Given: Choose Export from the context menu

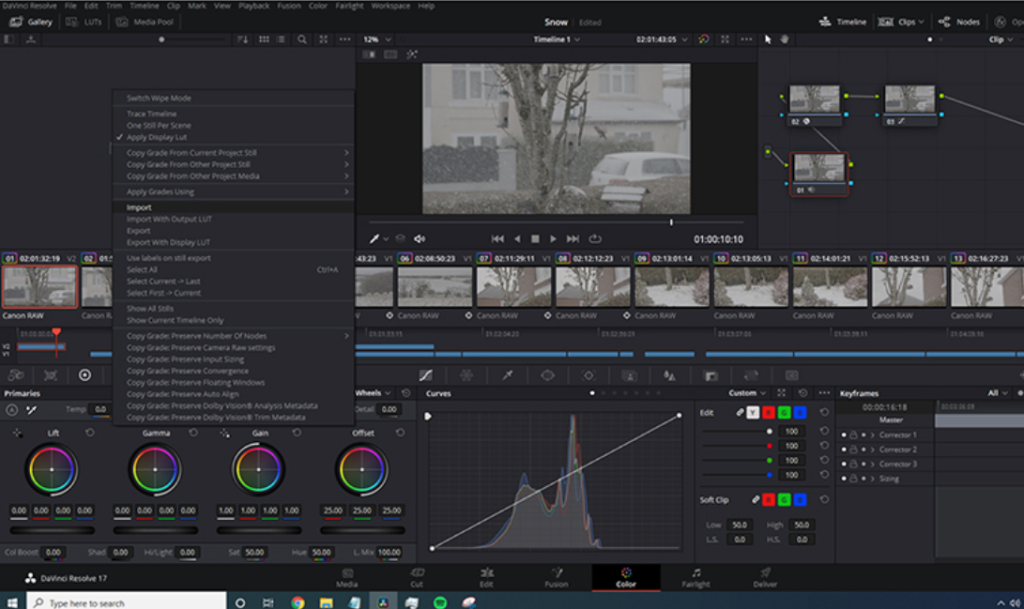Looking at the screenshot, I should [x=138, y=230].
